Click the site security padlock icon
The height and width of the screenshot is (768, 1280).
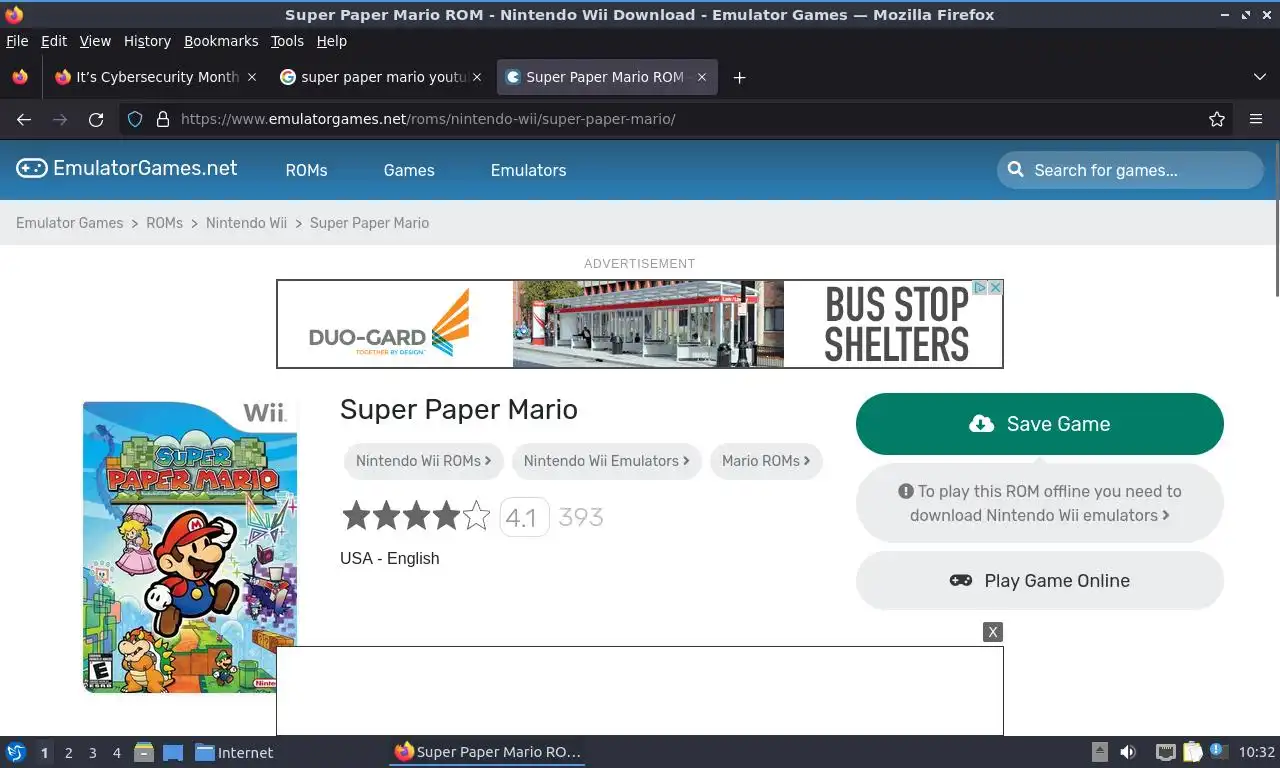163,119
